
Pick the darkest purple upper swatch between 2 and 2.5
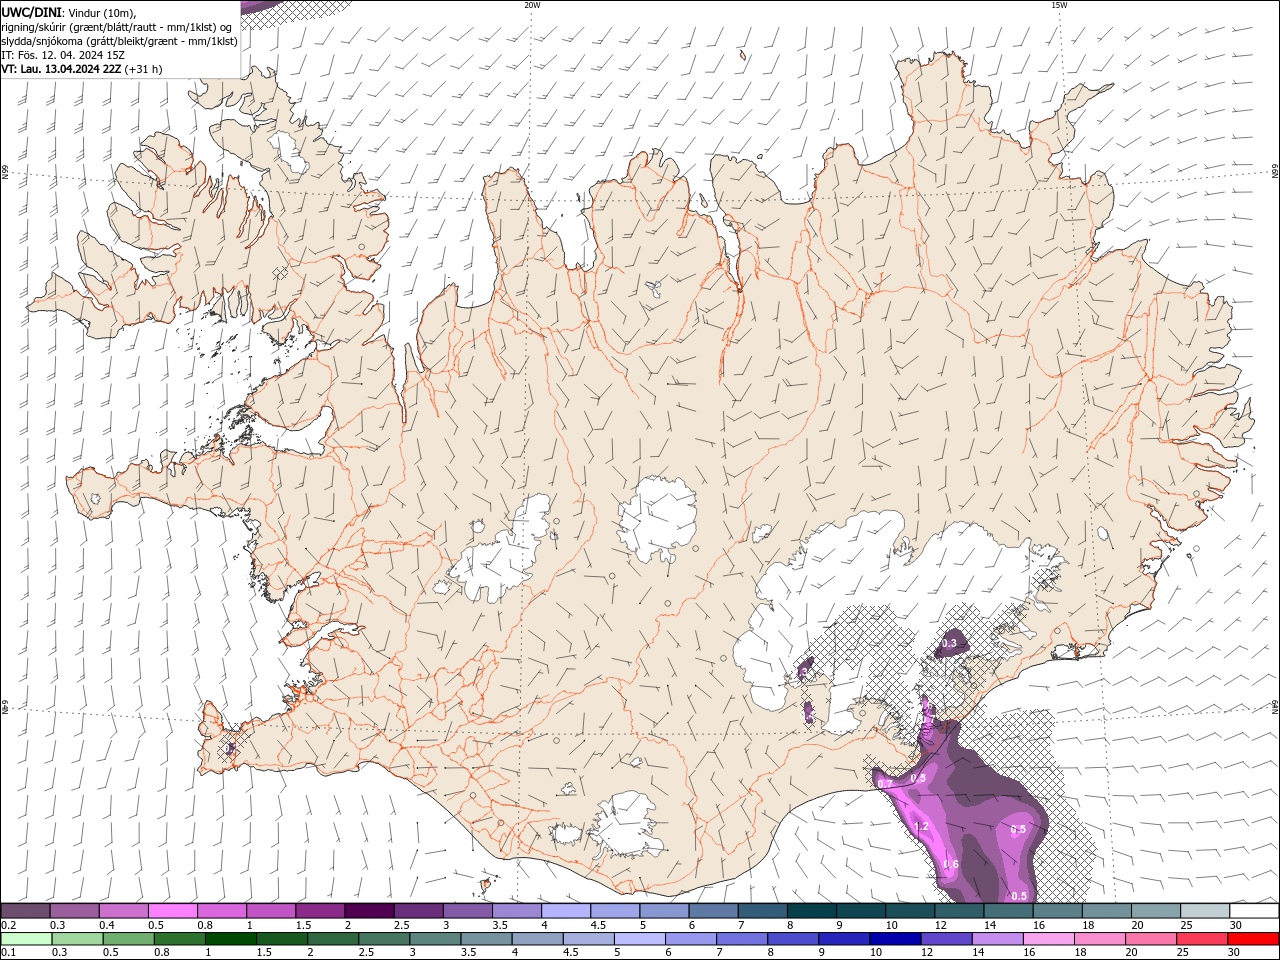tap(369, 911)
